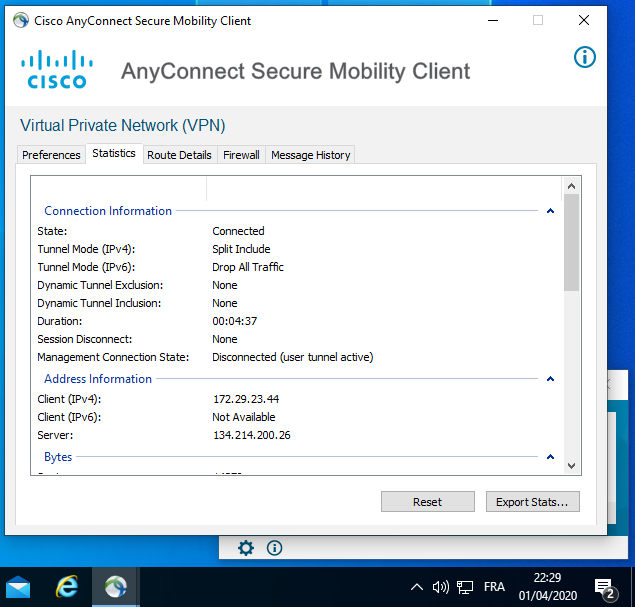635x607 pixels.
Task: Click the small info icon beside gear
Action: (x=274, y=547)
